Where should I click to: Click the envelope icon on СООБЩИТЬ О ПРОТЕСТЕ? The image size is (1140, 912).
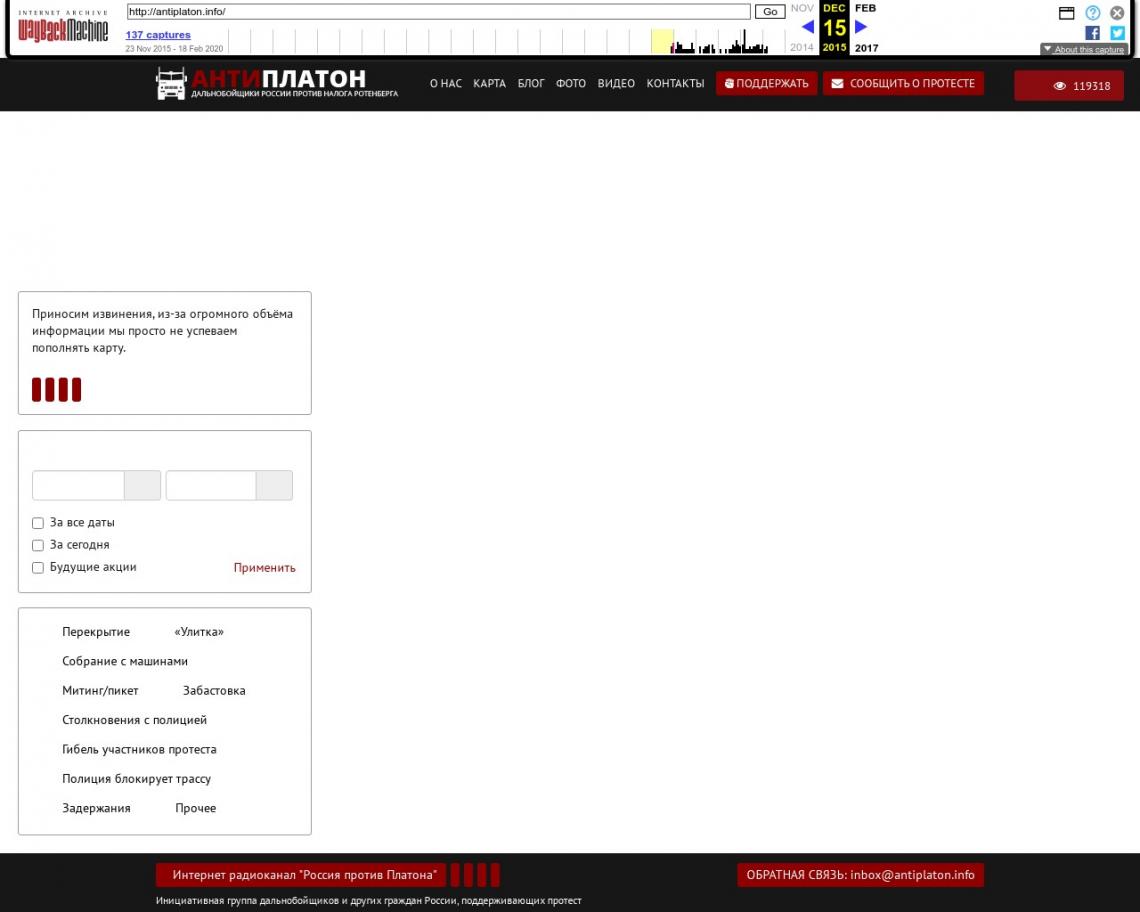[838, 84]
